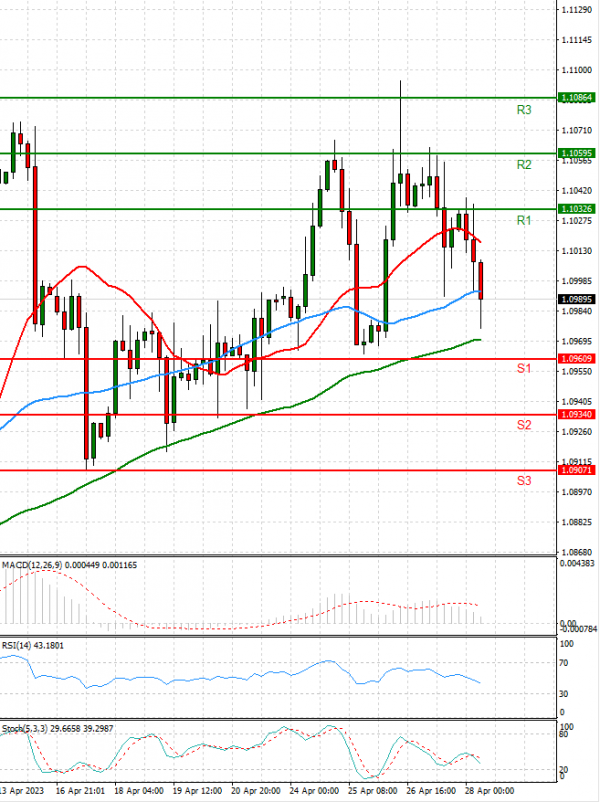Click the 1.09071 red price tag
Image resolution: width=600 pixels, height=802 pixels.
click(x=577, y=470)
